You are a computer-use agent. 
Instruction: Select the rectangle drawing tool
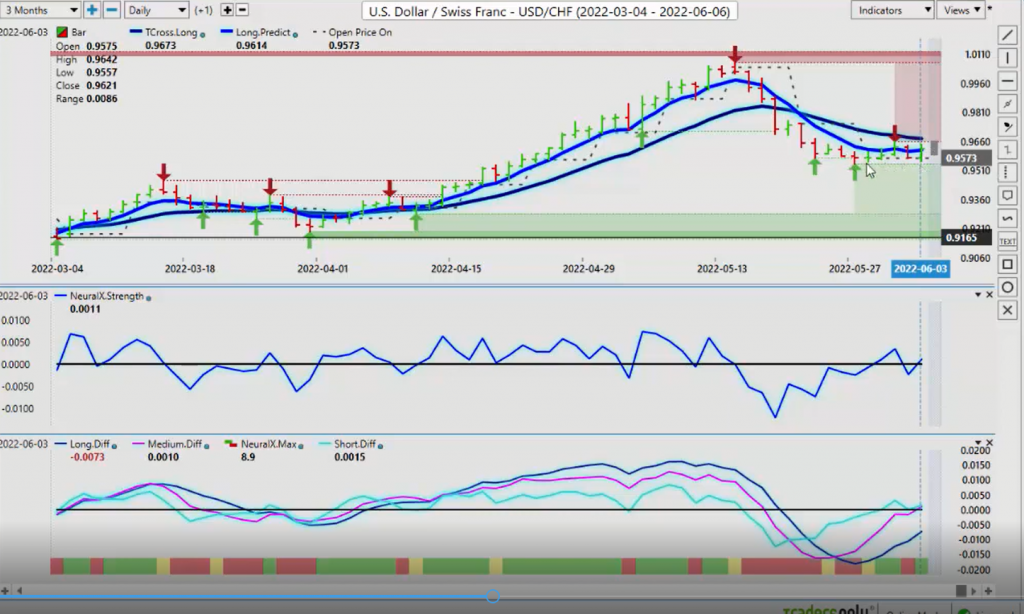pos(1008,264)
